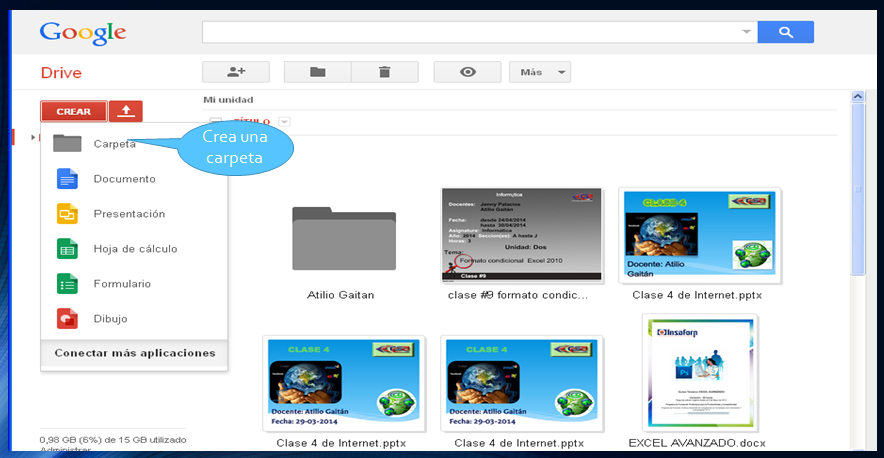Click the 'EXCEL AVANZADO.docx' file name
This screenshot has width=884, height=458.
[x=697, y=443]
